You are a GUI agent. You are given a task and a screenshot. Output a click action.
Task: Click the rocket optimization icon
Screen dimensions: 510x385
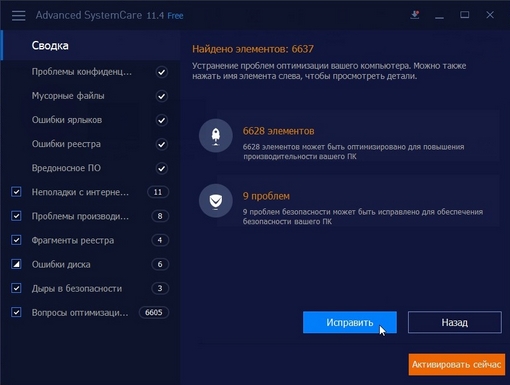click(x=216, y=136)
